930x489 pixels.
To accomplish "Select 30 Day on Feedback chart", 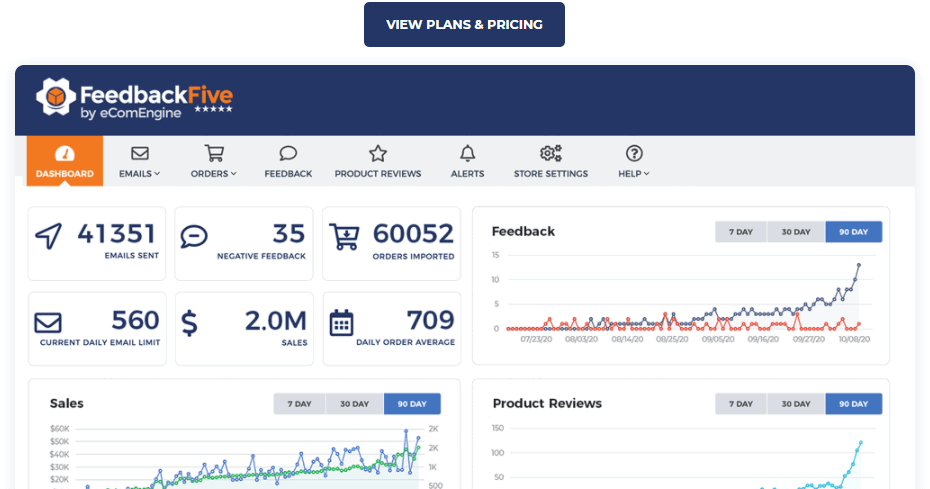I will [x=796, y=232].
